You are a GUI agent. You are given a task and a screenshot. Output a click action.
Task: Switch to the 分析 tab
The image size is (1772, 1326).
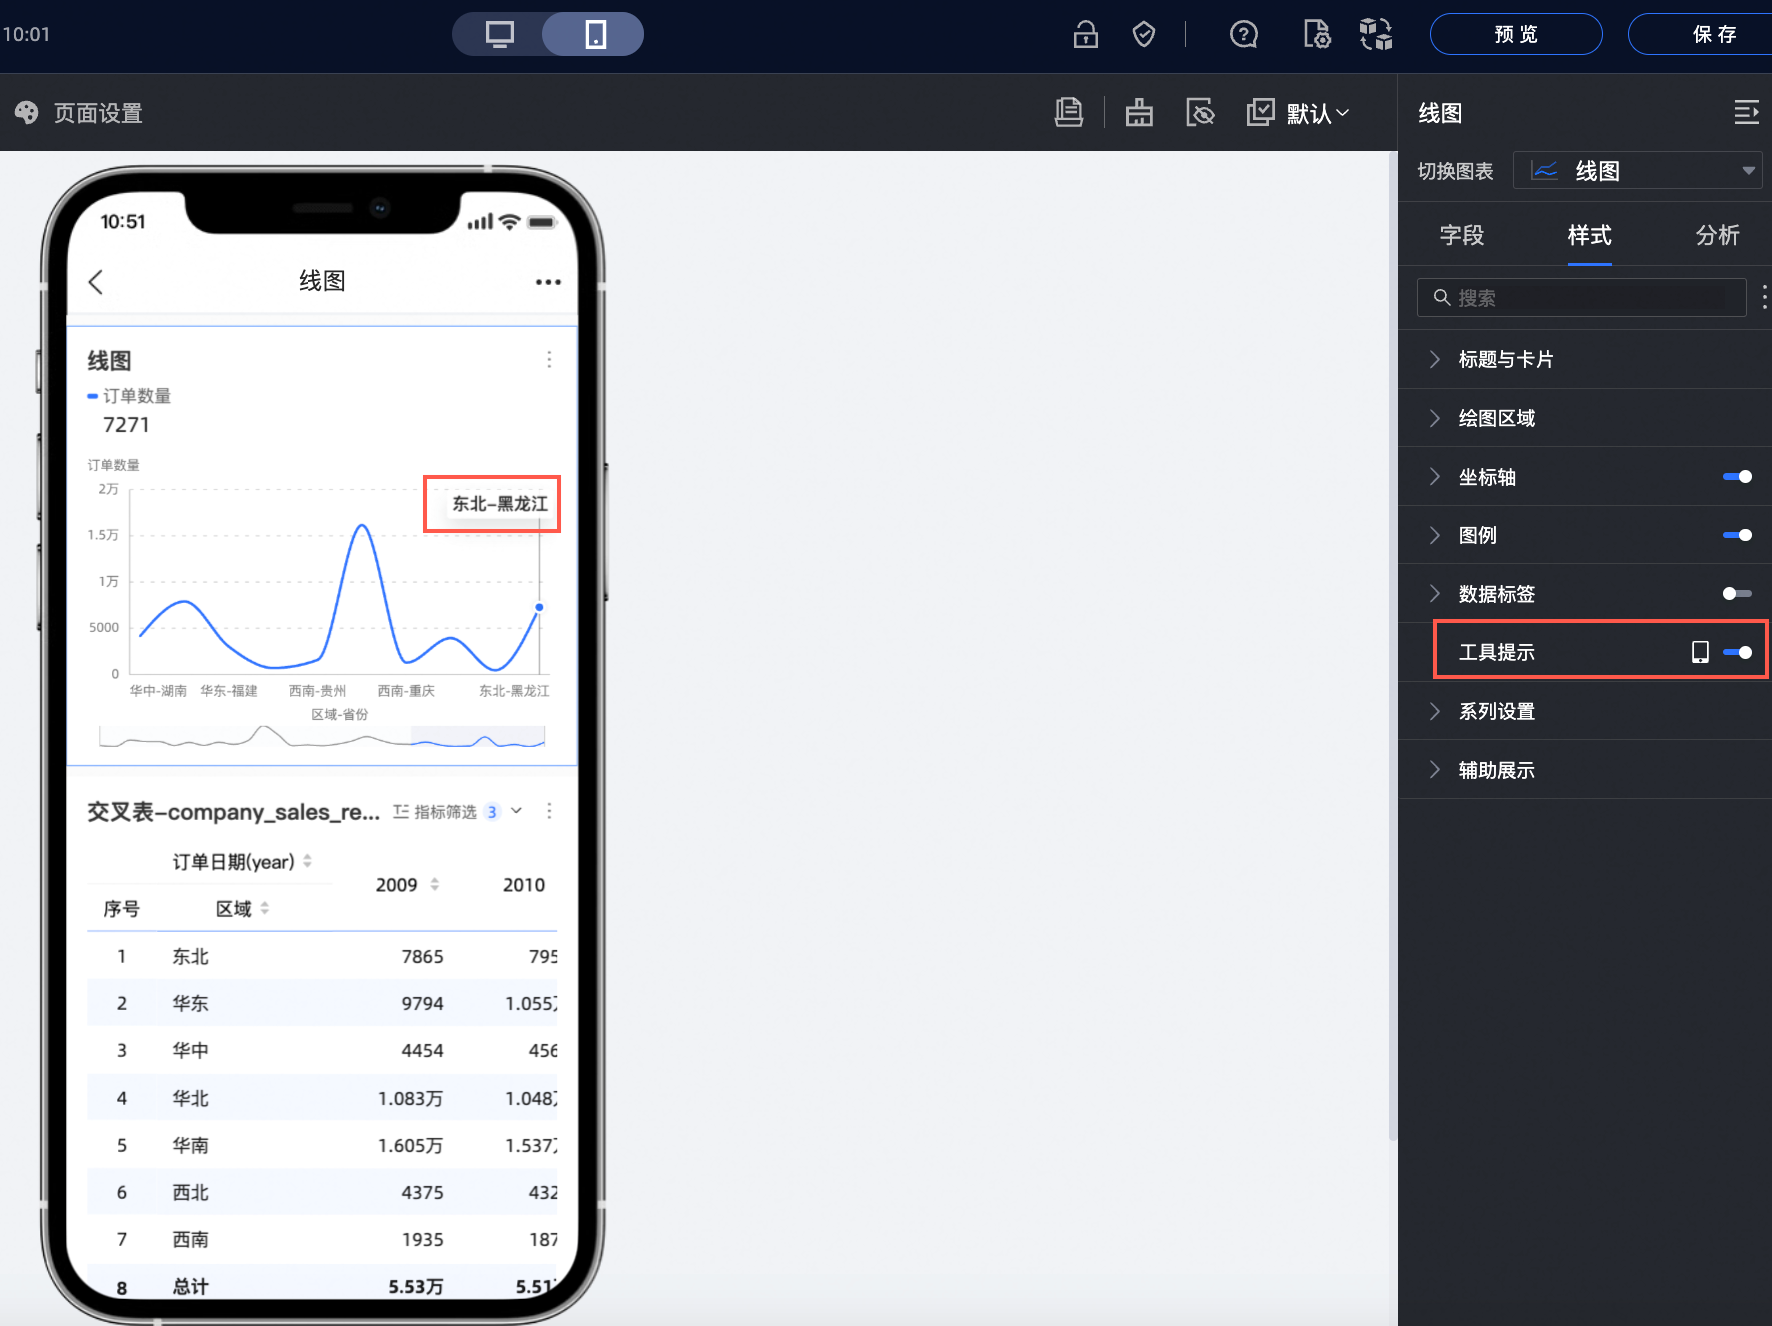click(x=1717, y=235)
